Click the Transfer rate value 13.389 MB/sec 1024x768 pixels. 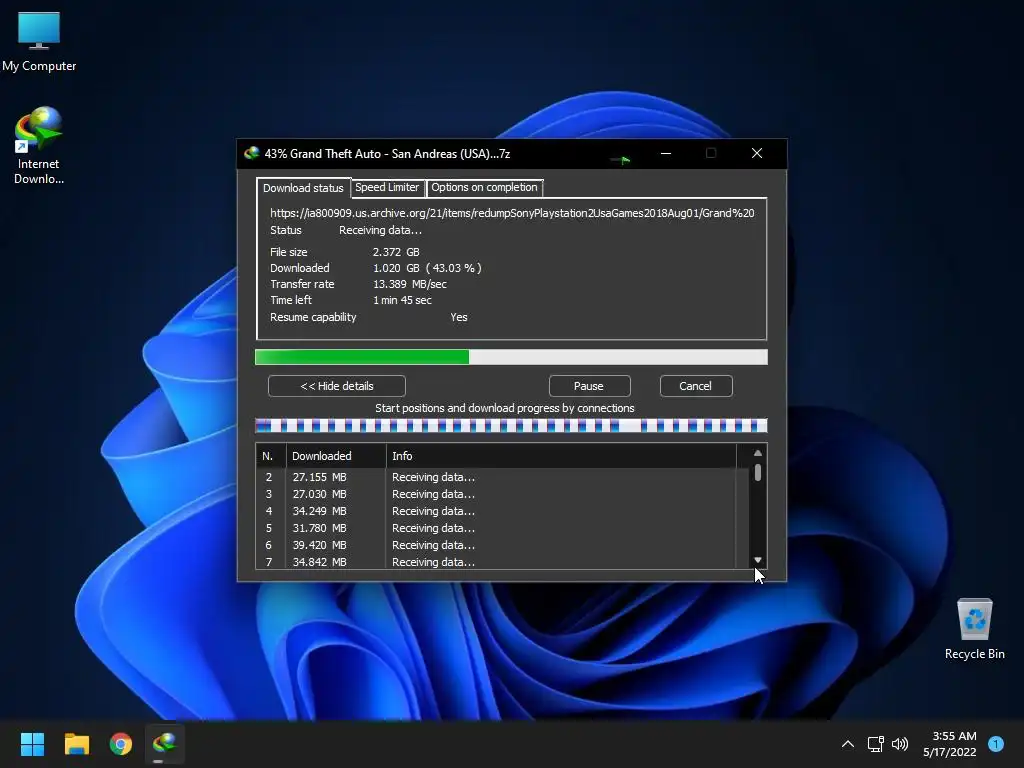click(409, 284)
